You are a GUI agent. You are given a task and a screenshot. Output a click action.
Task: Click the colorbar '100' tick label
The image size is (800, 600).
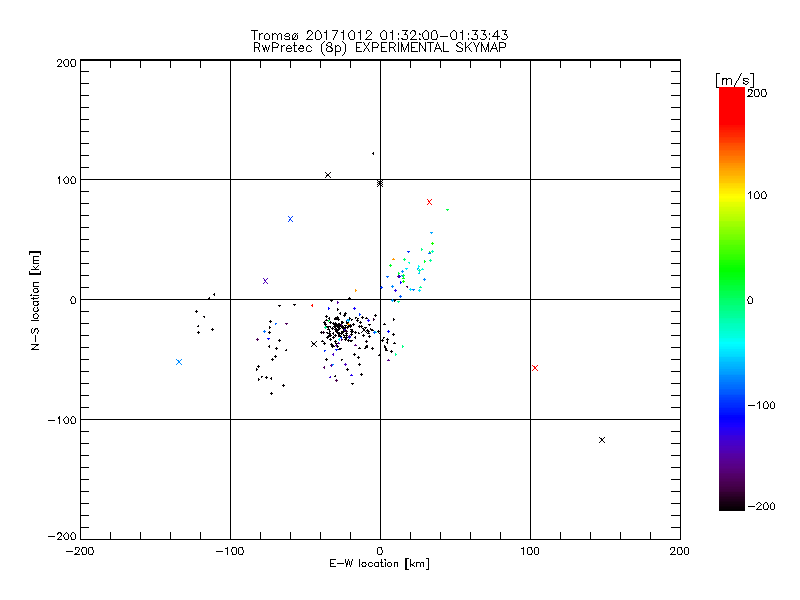757,195
